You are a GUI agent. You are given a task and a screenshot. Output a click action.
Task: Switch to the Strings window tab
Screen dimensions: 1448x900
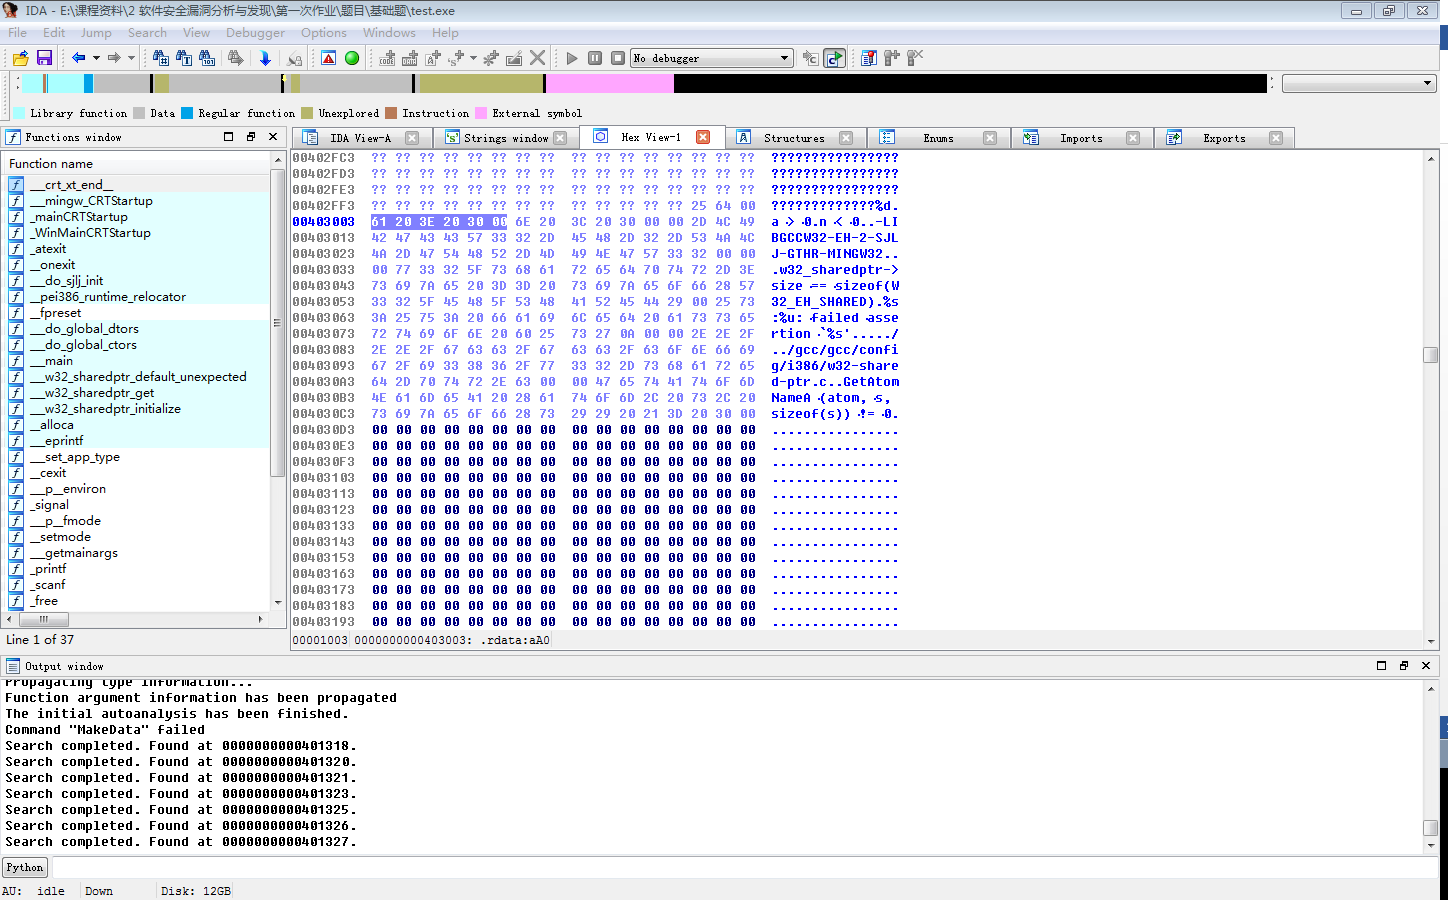pyautogui.click(x=506, y=138)
